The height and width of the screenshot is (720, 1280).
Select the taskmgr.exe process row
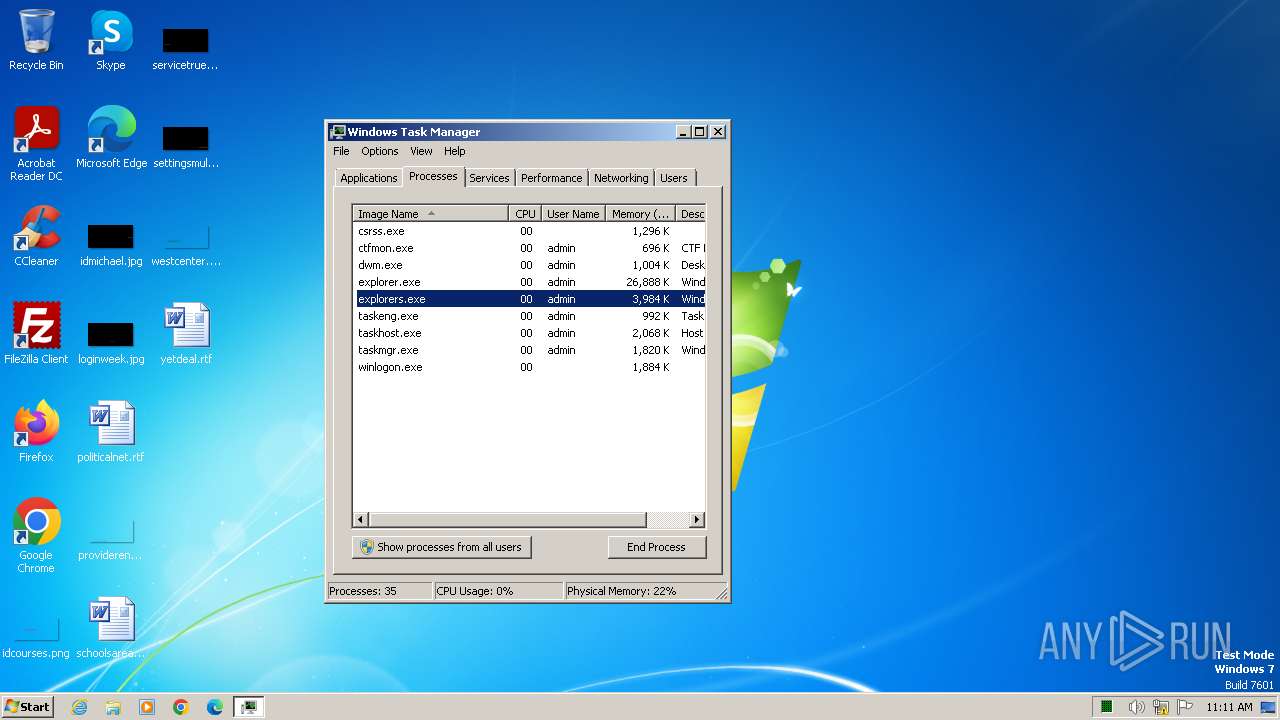(529, 350)
